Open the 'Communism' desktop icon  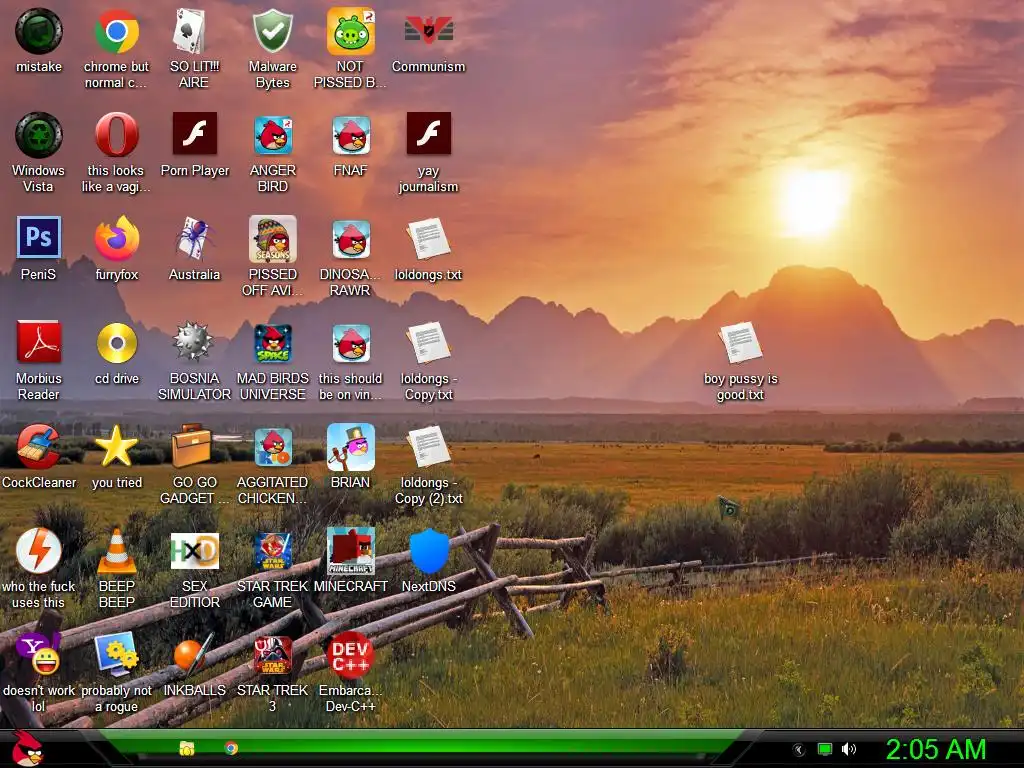click(x=428, y=31)
